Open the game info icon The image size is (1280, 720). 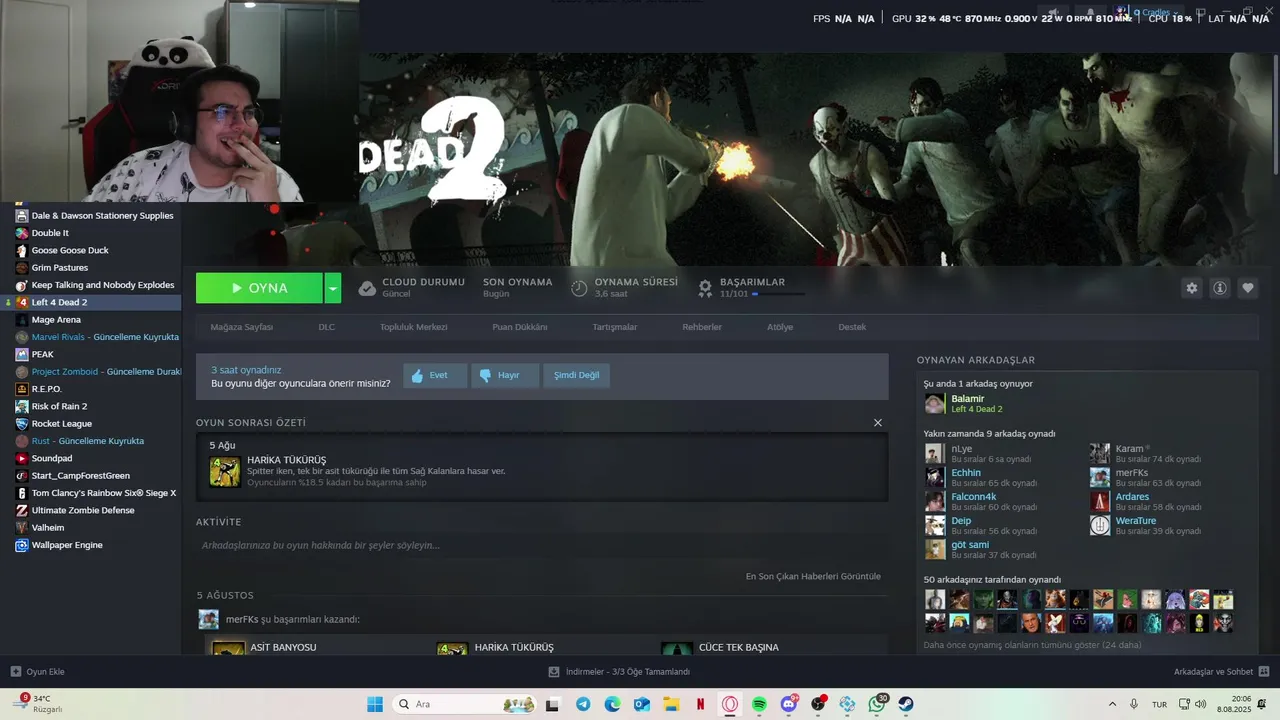(1220, 288)
